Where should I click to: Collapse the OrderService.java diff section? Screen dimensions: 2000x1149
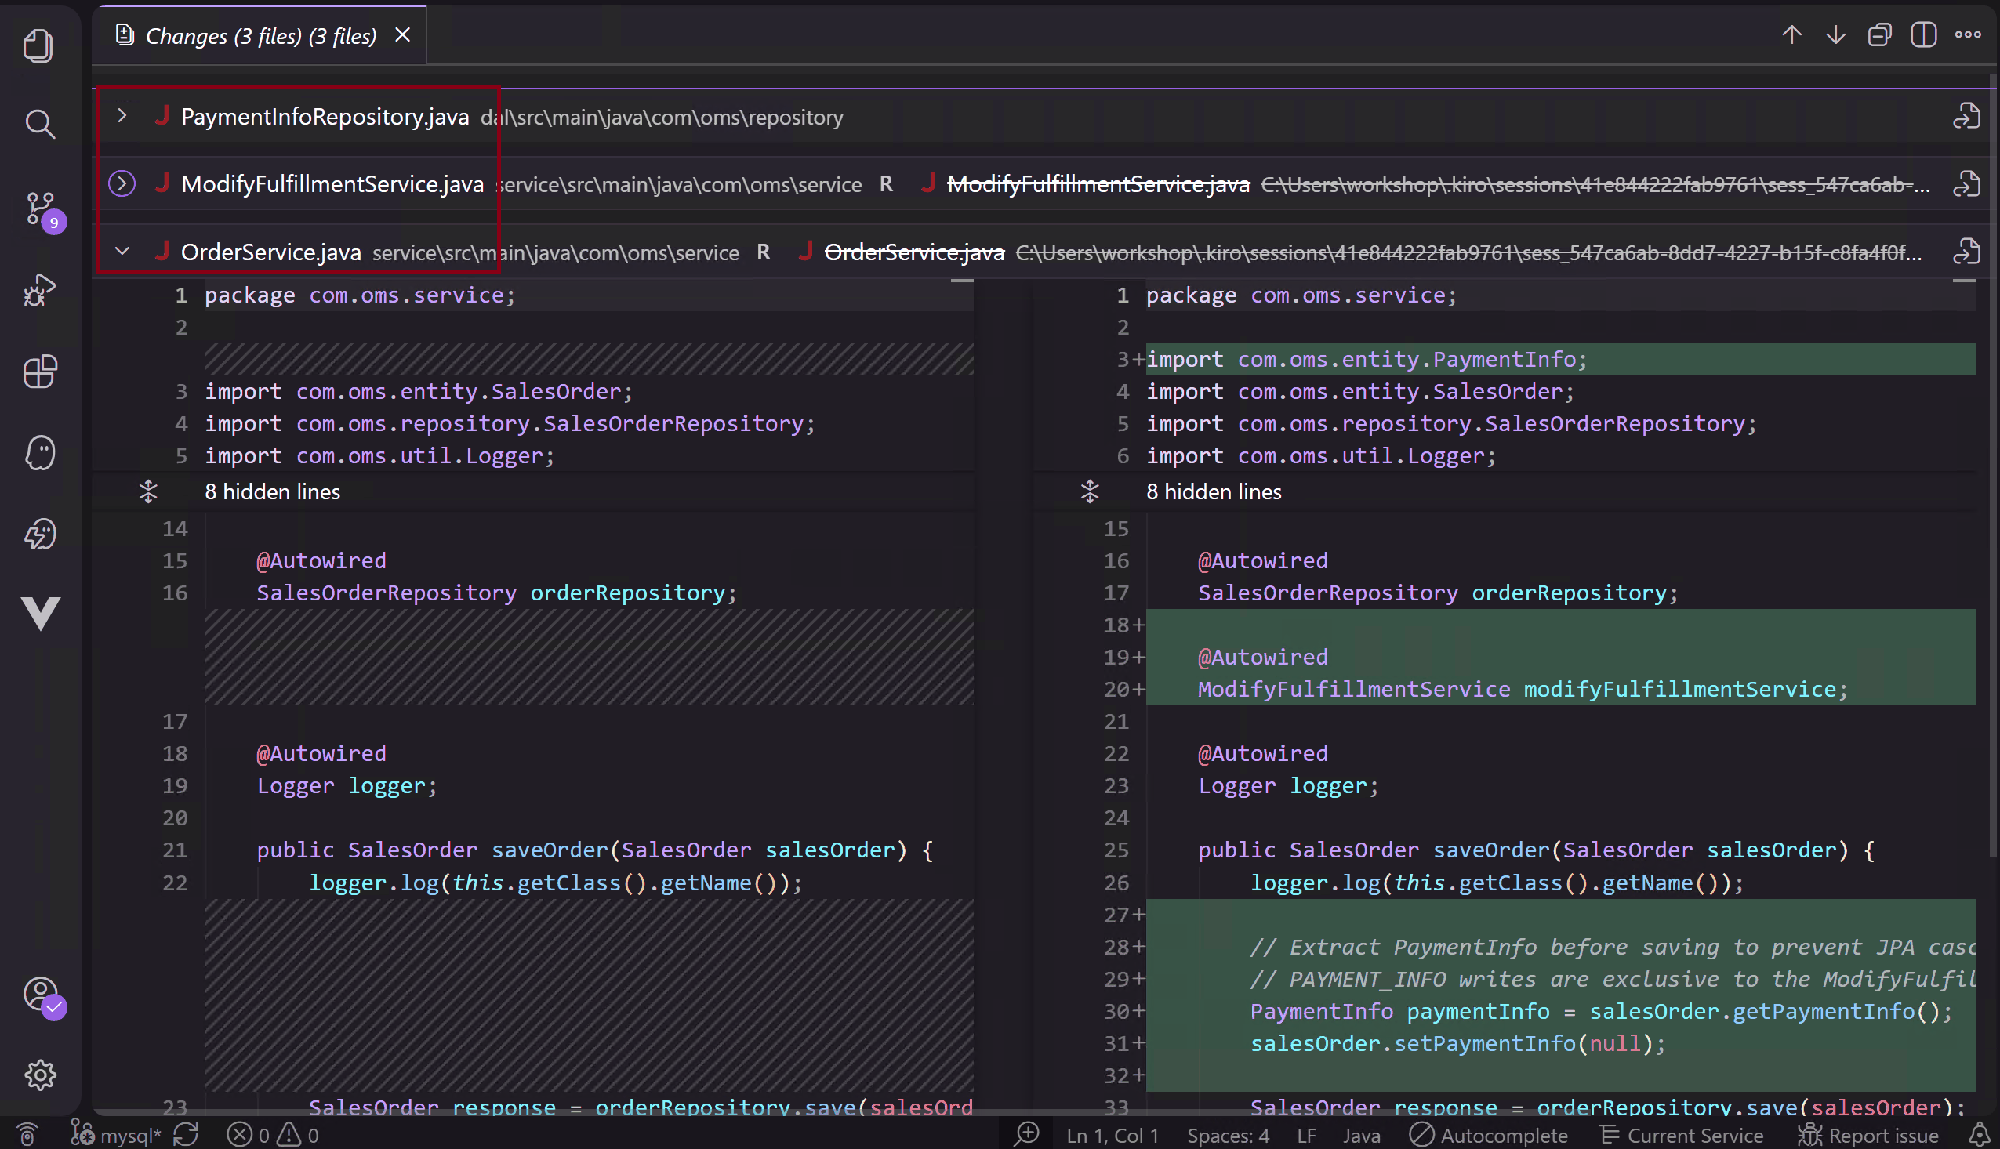[122, 251]
